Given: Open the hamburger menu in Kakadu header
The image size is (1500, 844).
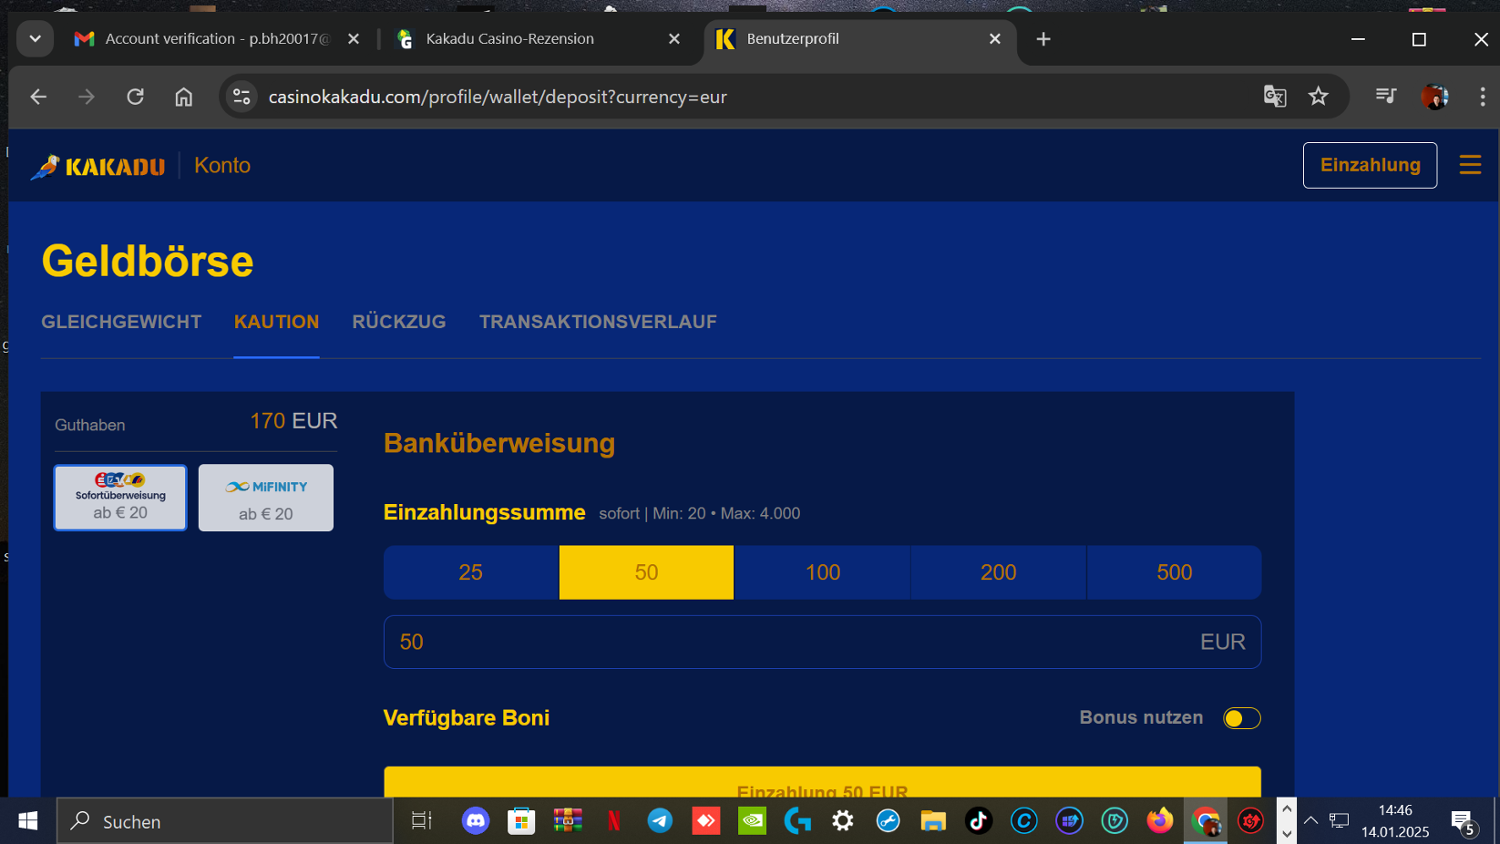Looking at the screenshot, I should tap(1469, 165).
